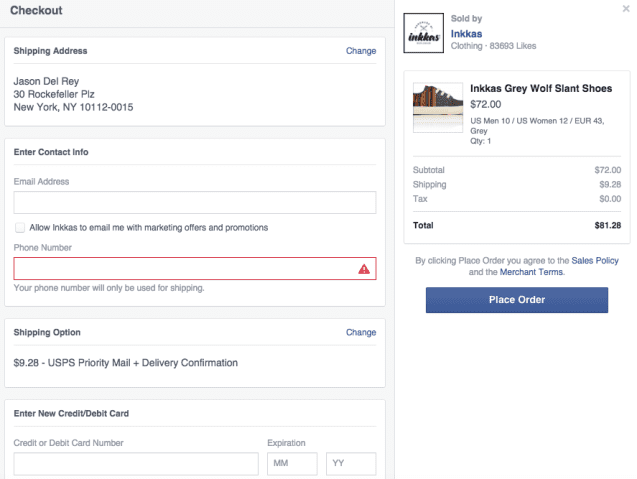Enable Inkkas marketing emails checkbox
The image size is (637, 479).
coord(20,228)
